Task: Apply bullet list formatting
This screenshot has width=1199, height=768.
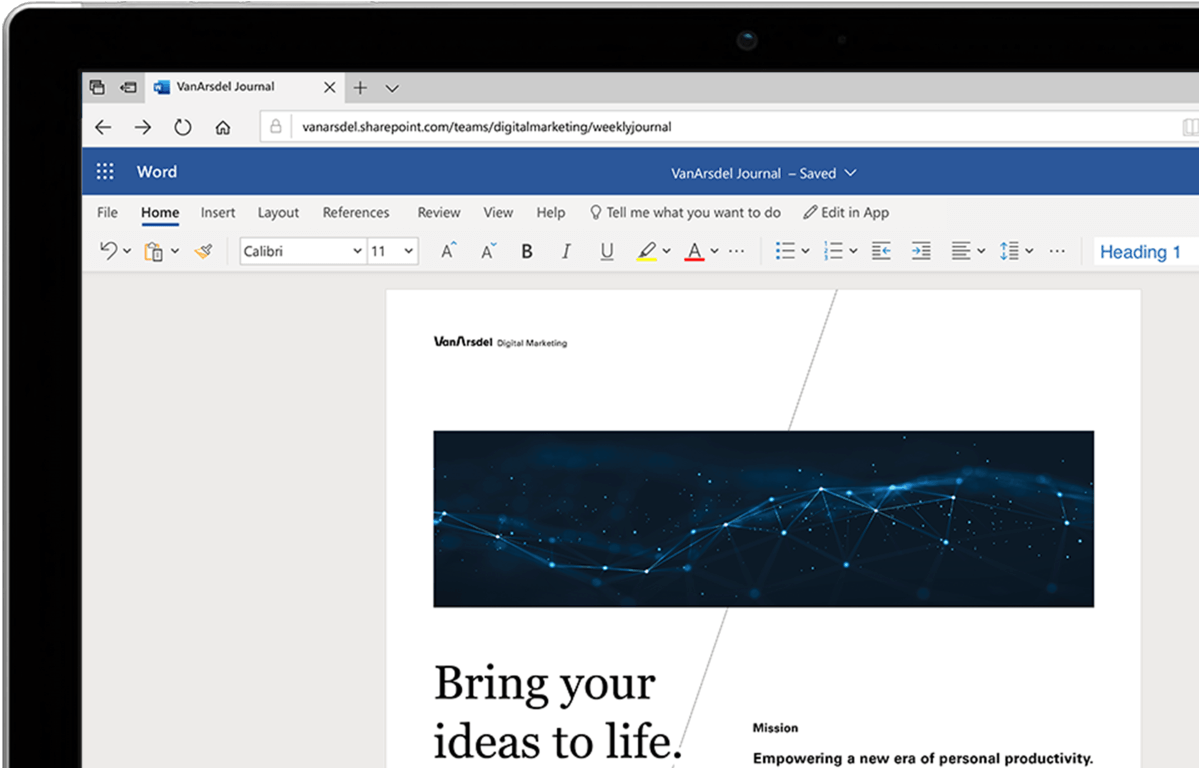Action: pos(786,250)
